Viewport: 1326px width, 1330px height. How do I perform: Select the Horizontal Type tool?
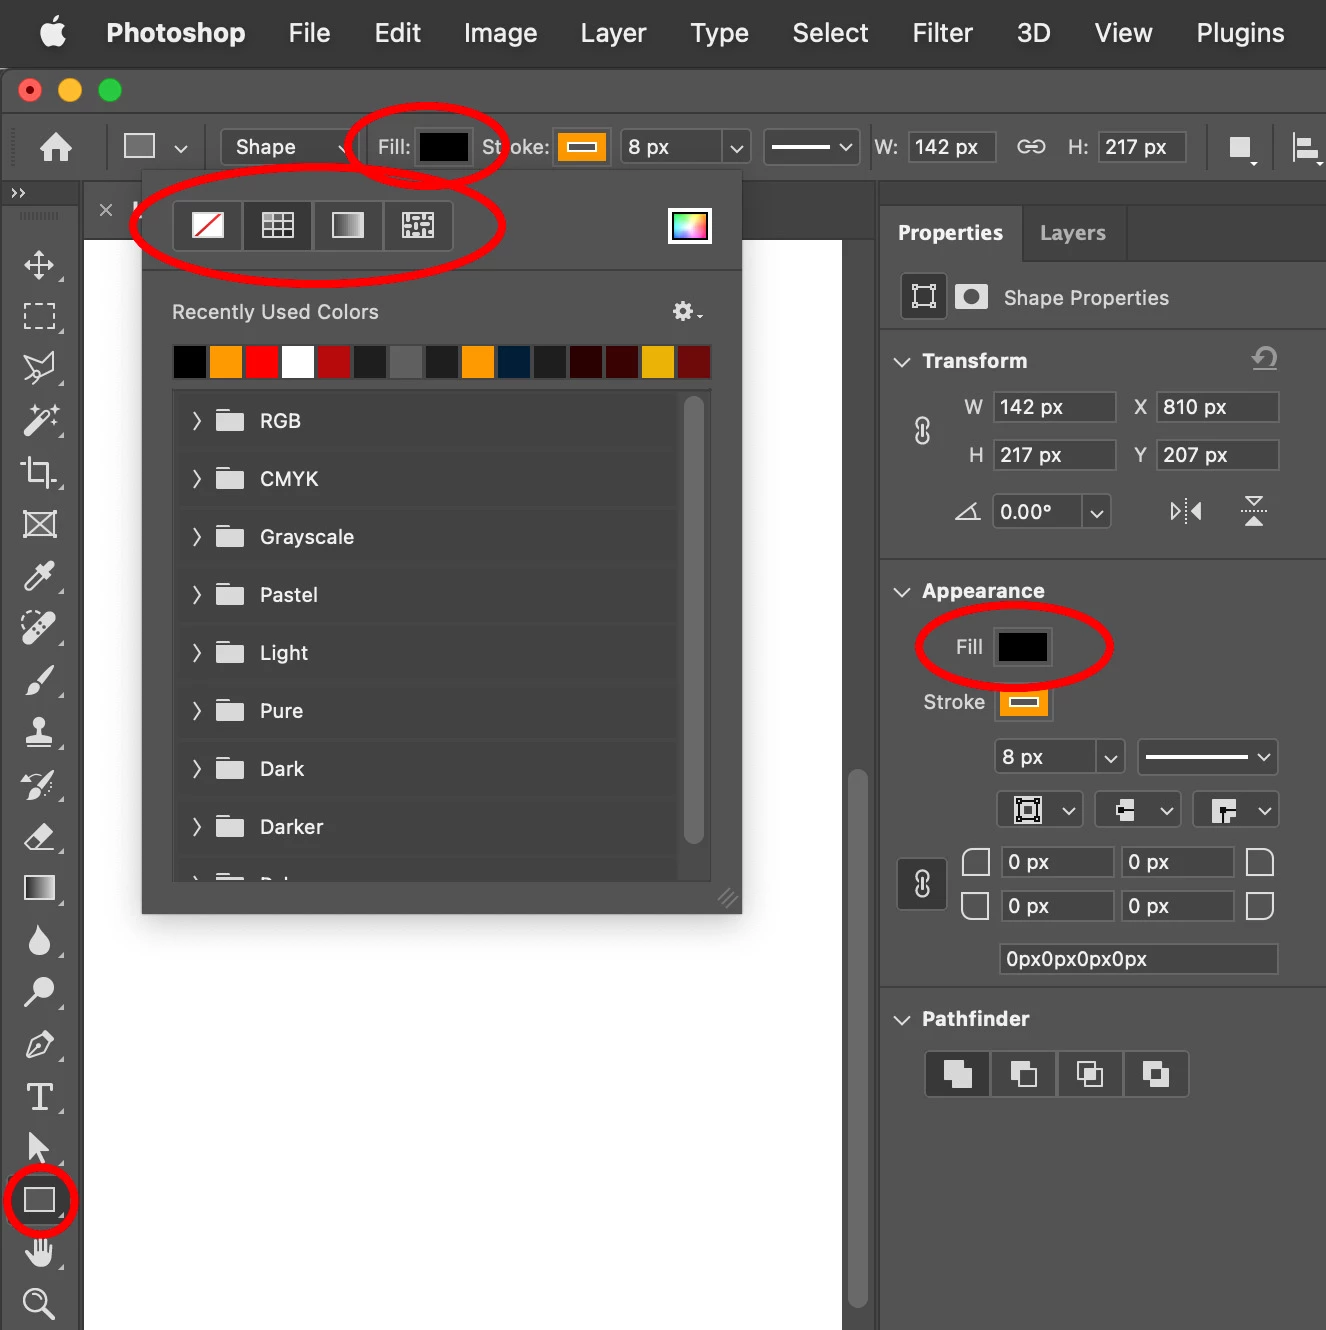click(39, 1097)
